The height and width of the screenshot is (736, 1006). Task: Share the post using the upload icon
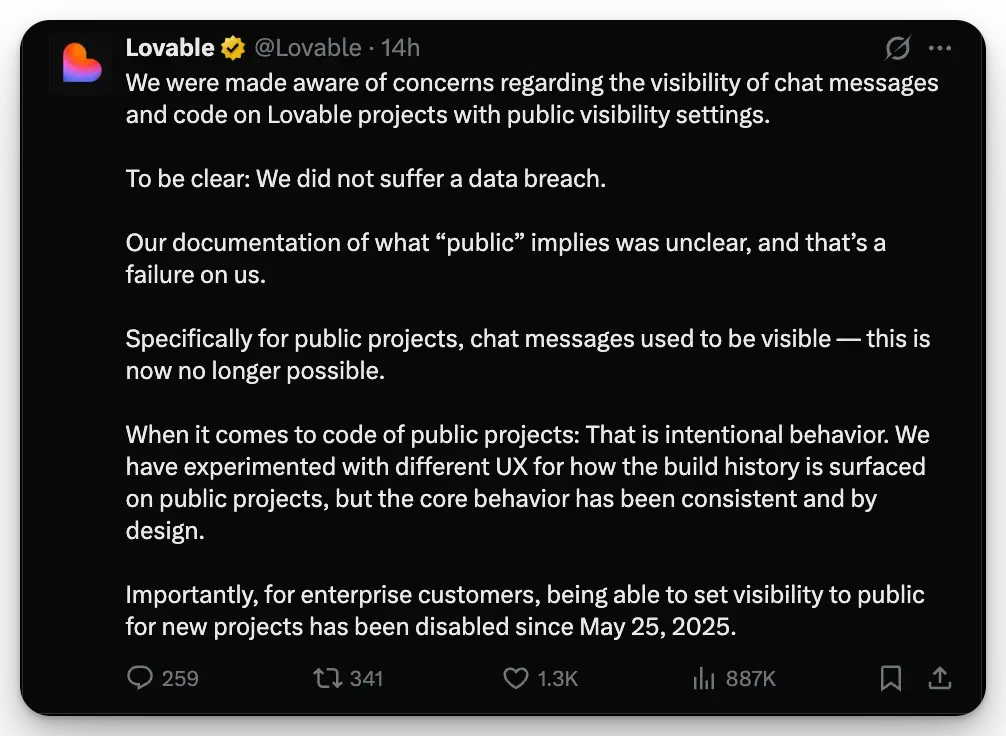coord(940,678)
